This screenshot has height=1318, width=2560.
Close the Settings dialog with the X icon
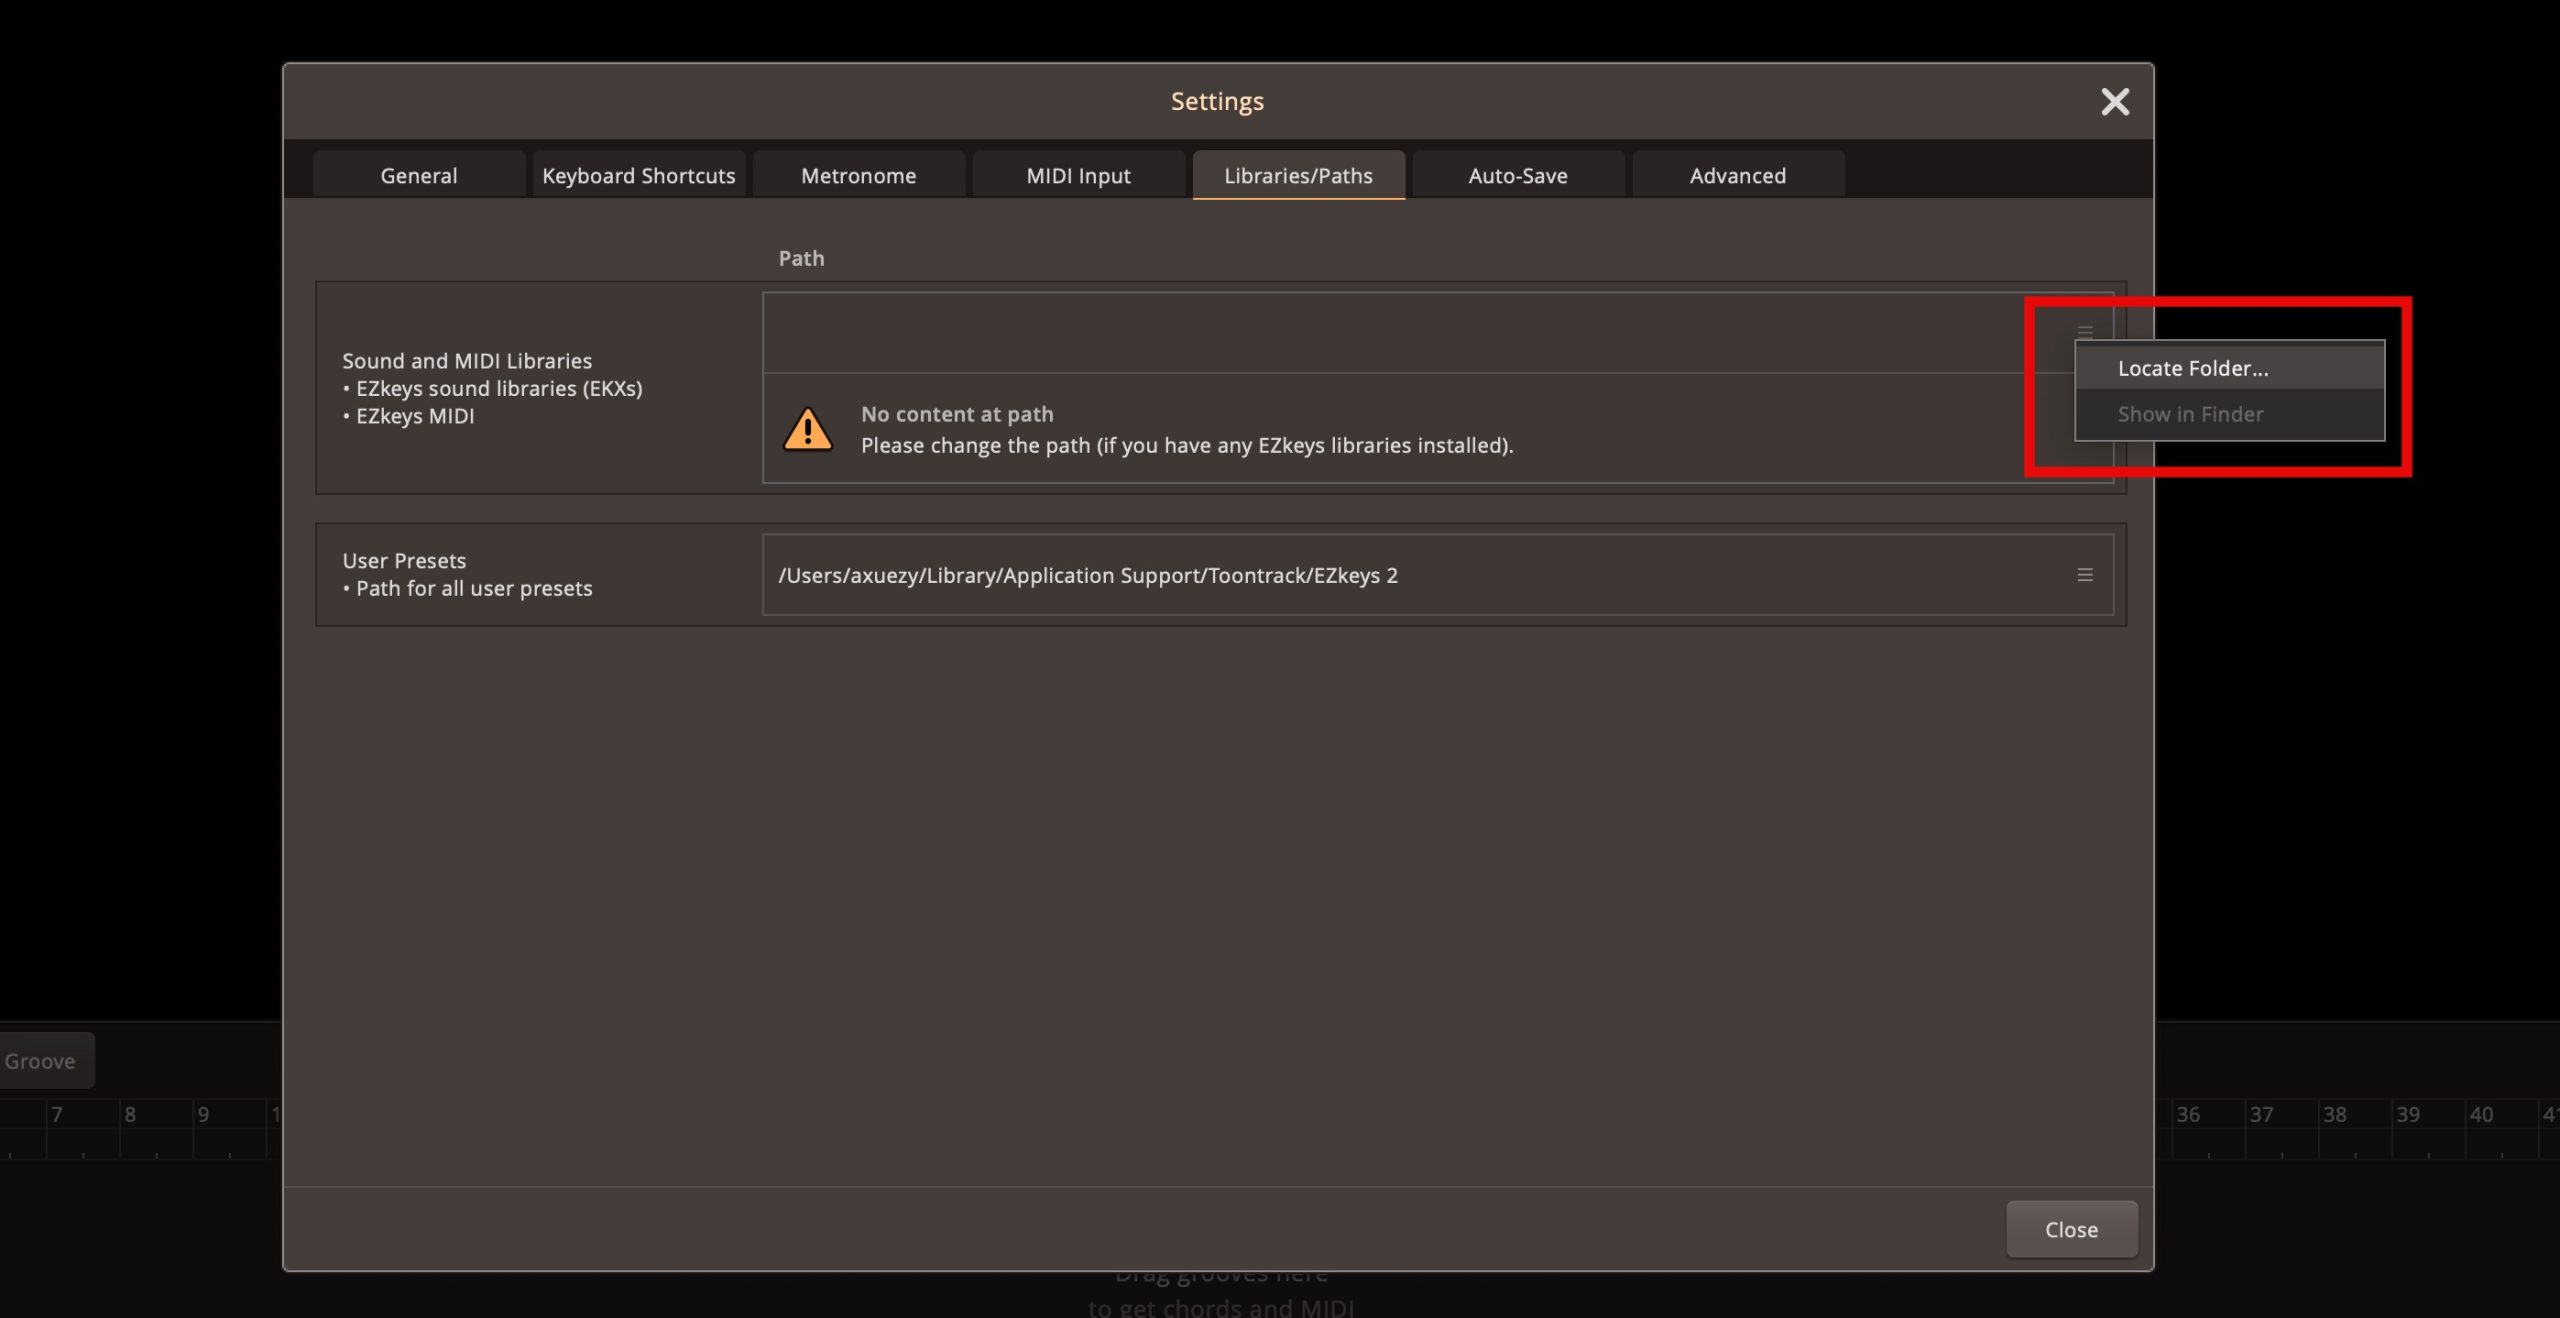pyautogui.click(x=2114, y=102)
